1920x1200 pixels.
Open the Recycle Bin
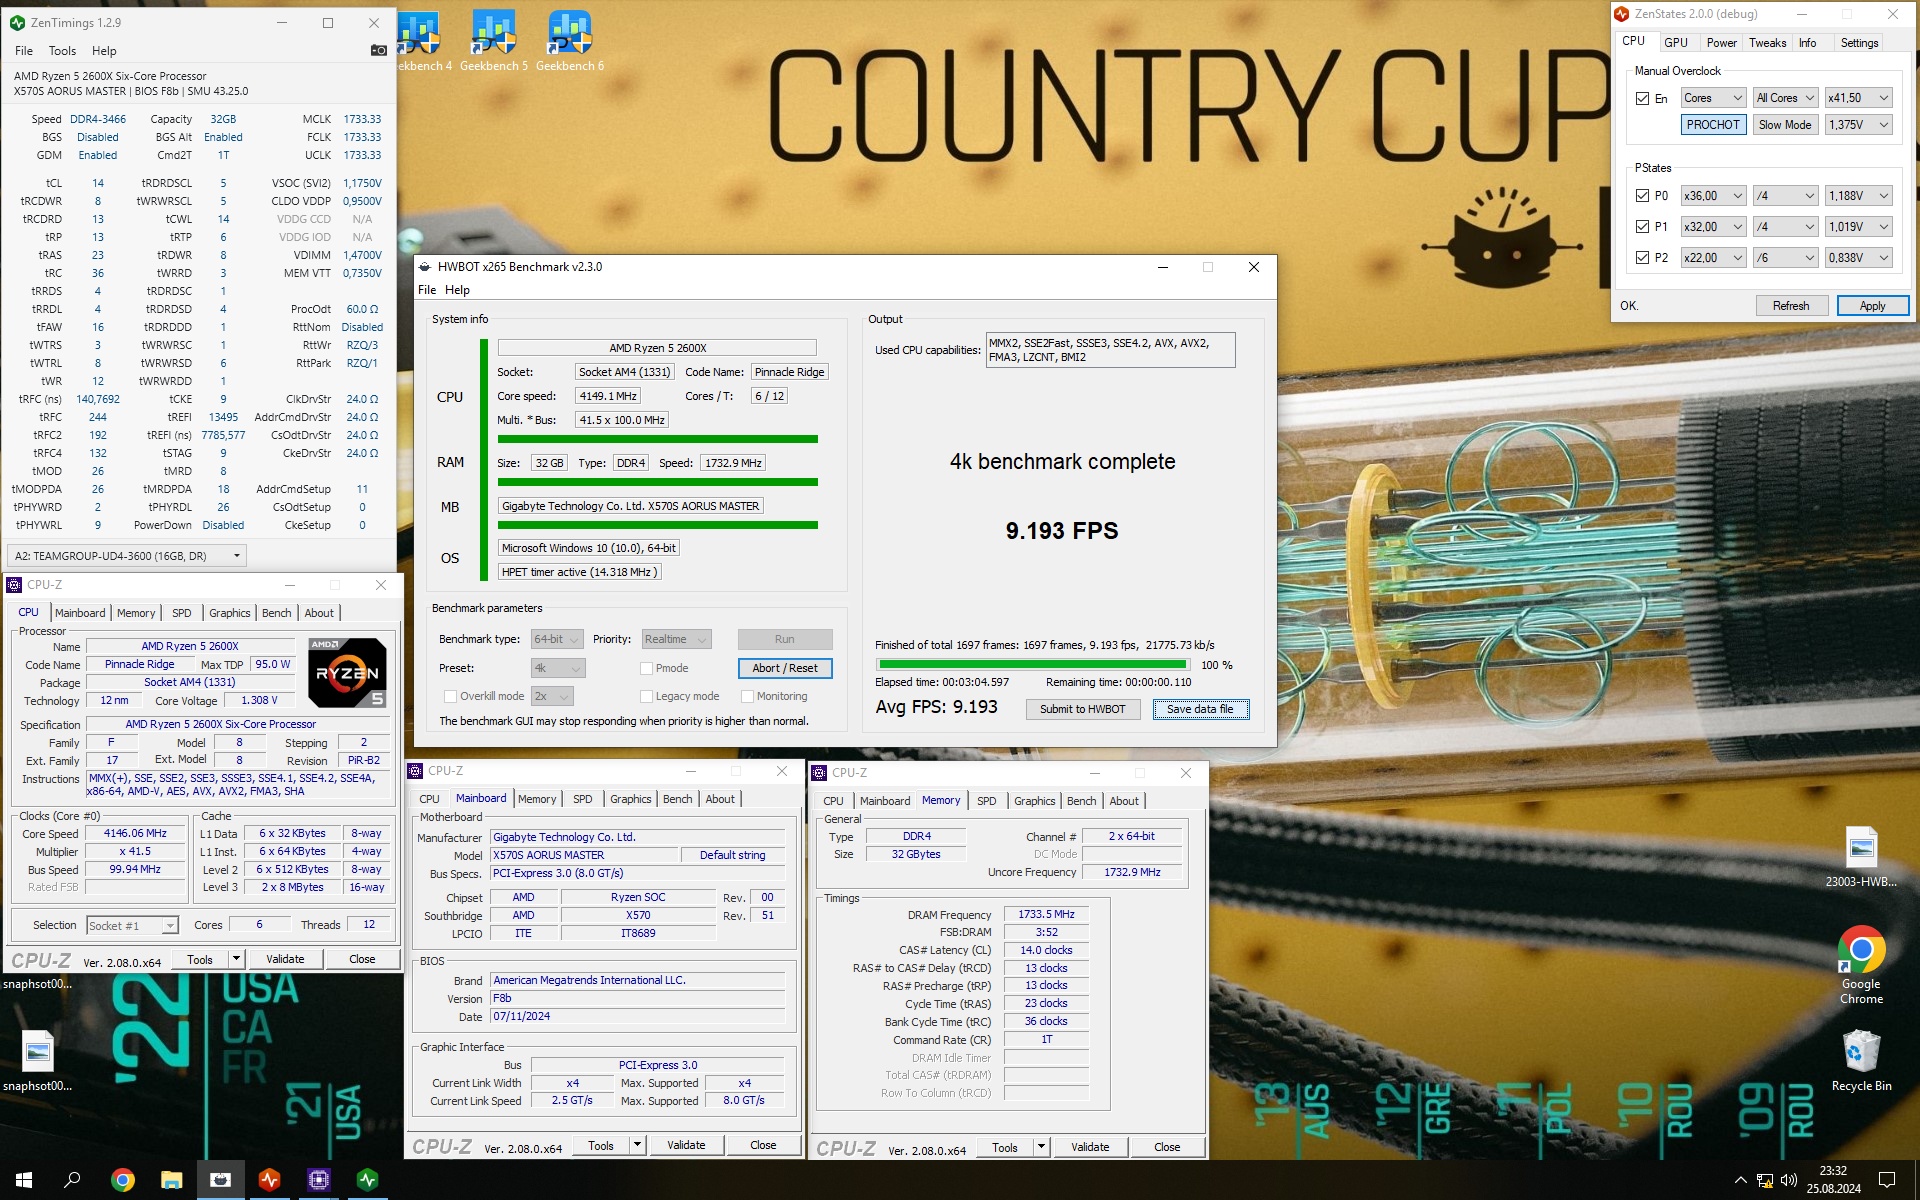[x=1861, y=1061]
